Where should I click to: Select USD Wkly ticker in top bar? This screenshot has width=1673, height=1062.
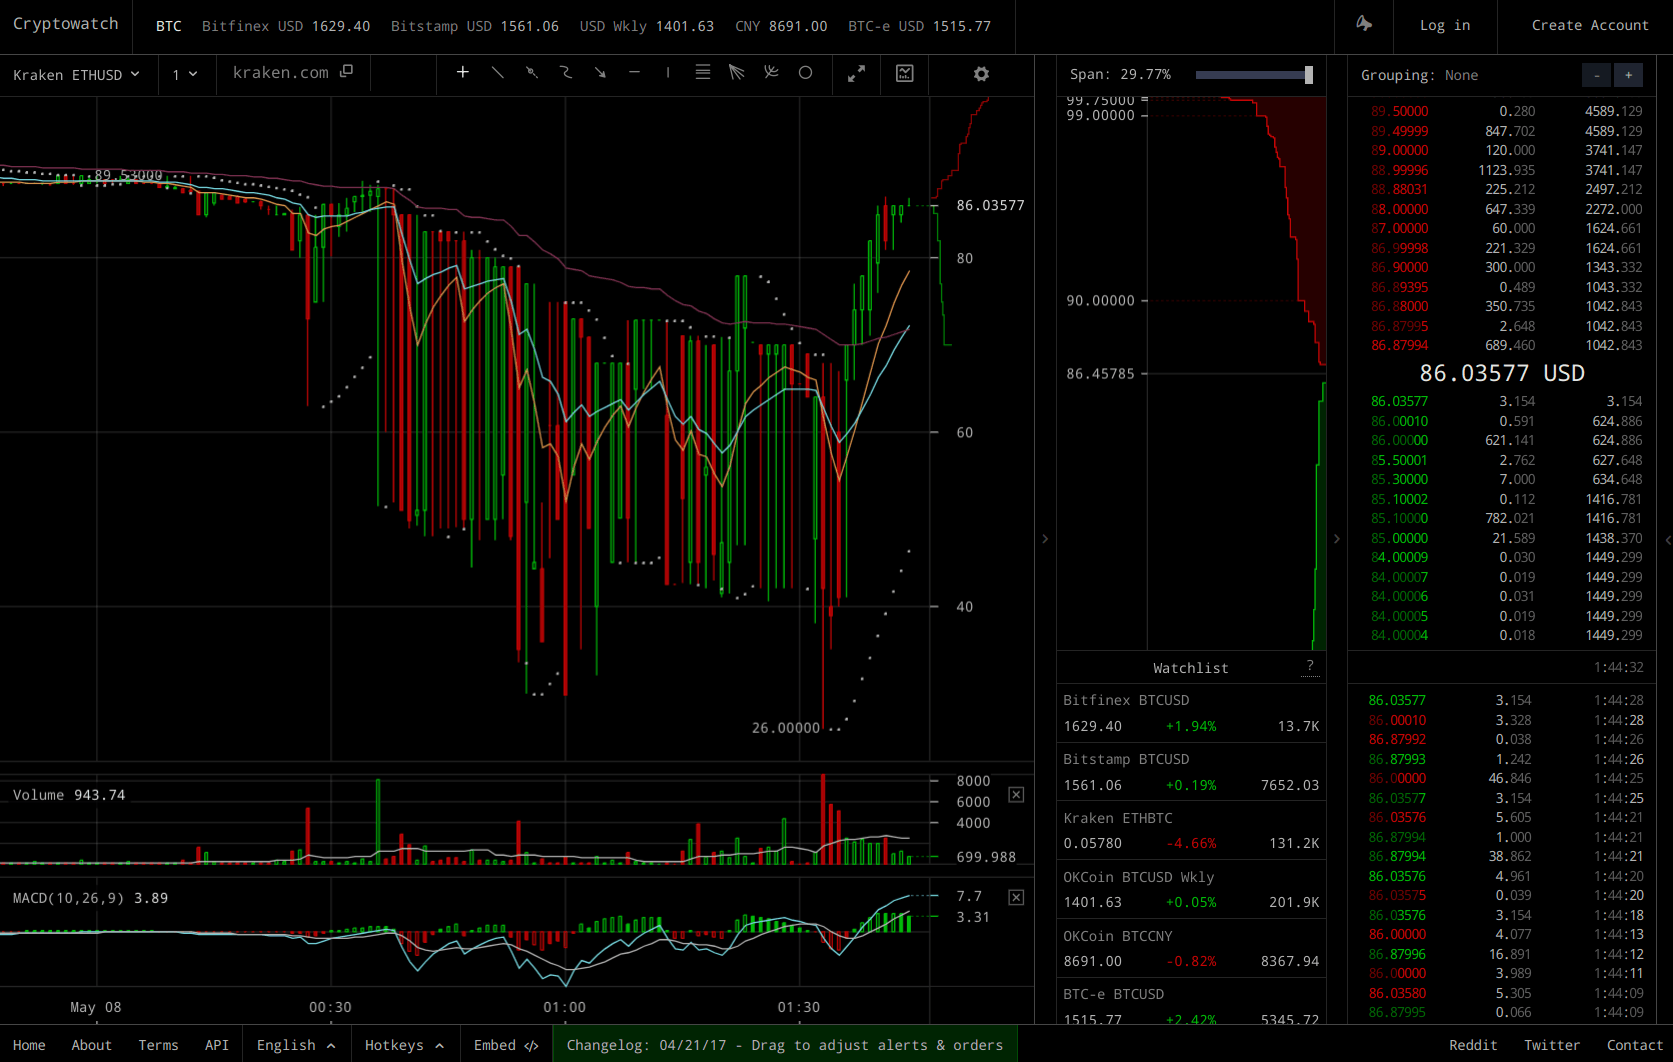click(x=647, y=26)
